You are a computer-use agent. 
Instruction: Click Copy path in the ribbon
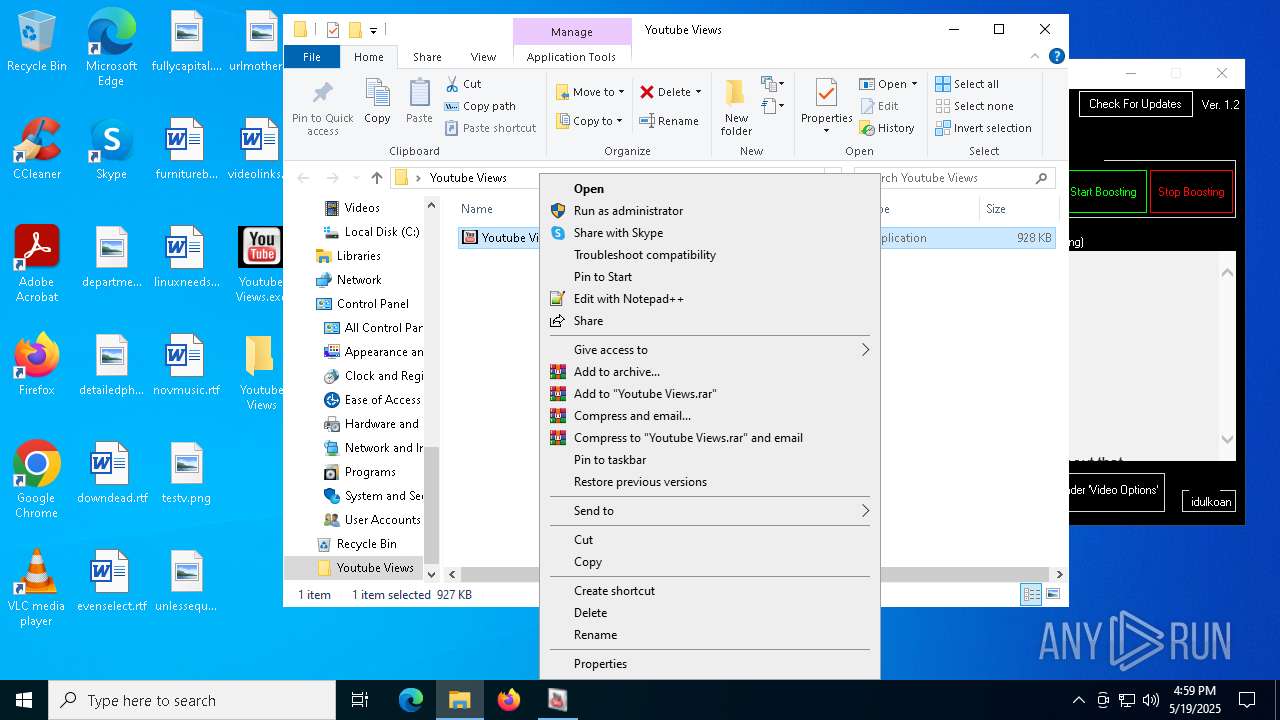[479, 106]
